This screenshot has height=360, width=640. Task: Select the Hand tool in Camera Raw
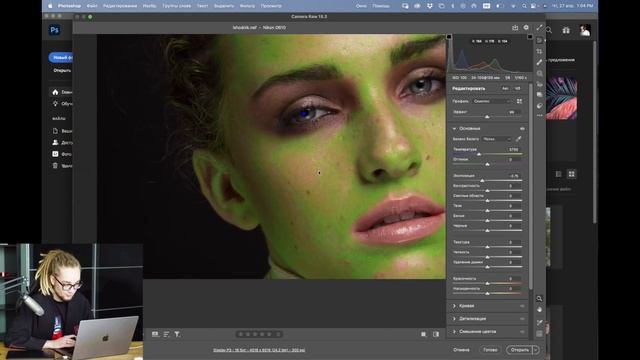coord(540,310)
